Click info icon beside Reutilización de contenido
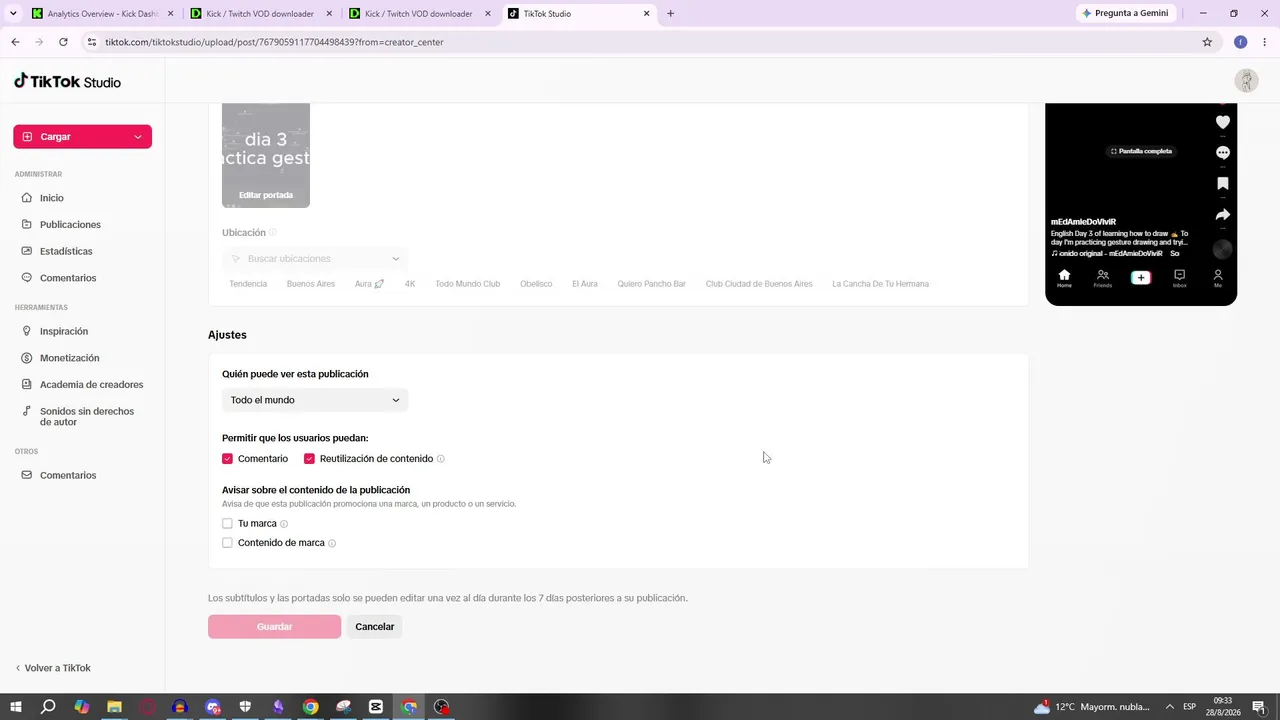The height and width of the screenshot is (720, 1280). (x=441, y=459)
